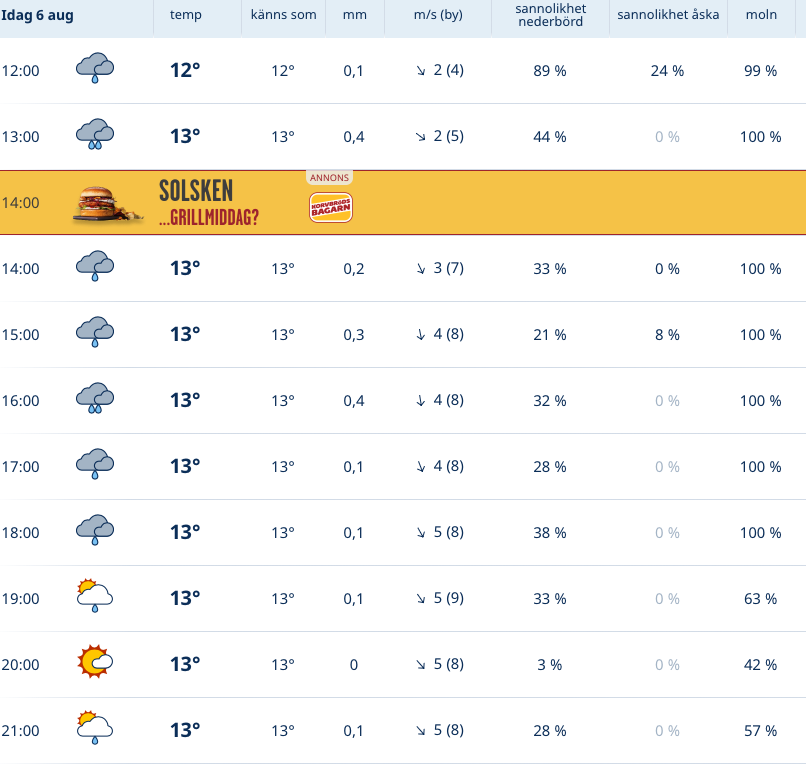Click the sunny with cloud icon at 20:00
Screen dimensions: 806x768
coord(95,662)
